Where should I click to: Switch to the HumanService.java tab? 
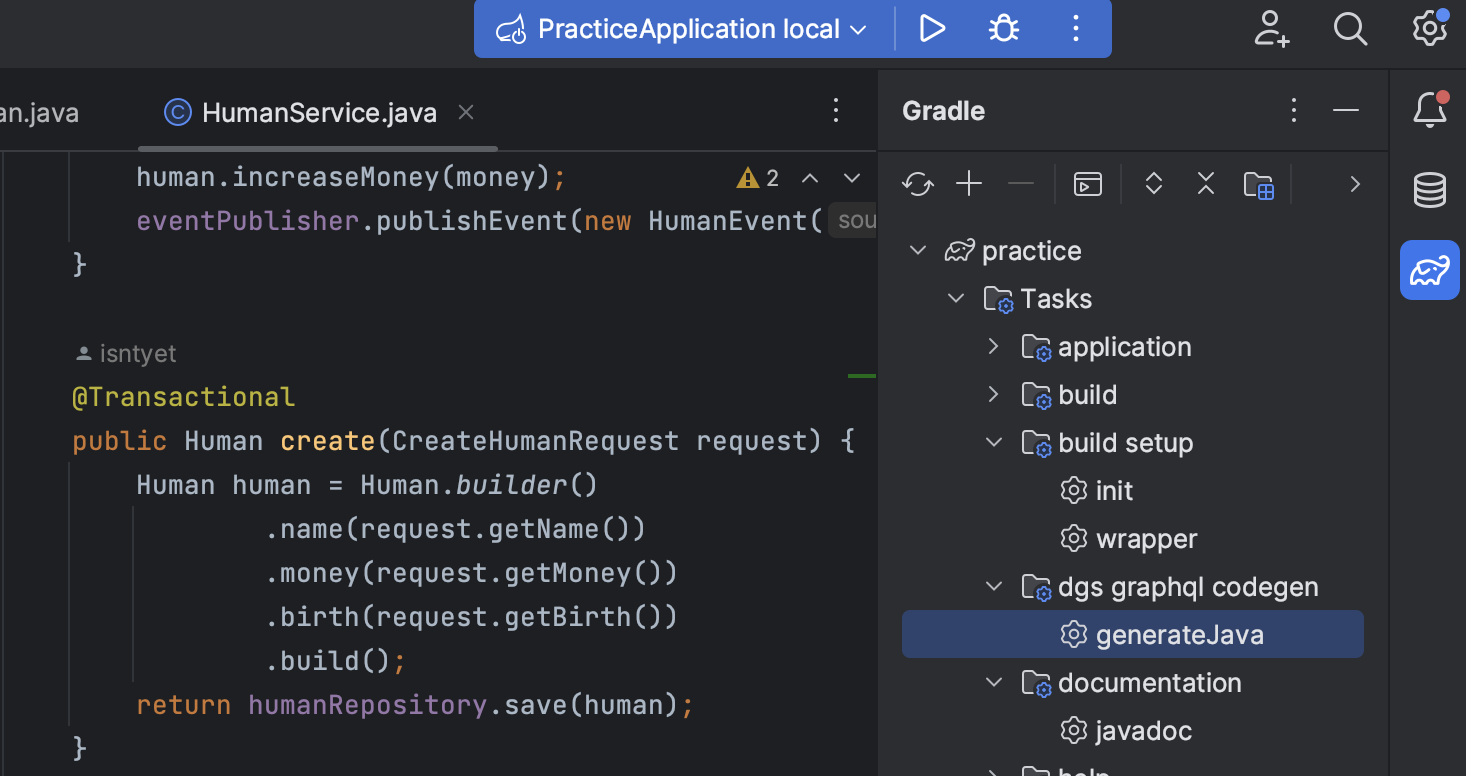(319, 112)
